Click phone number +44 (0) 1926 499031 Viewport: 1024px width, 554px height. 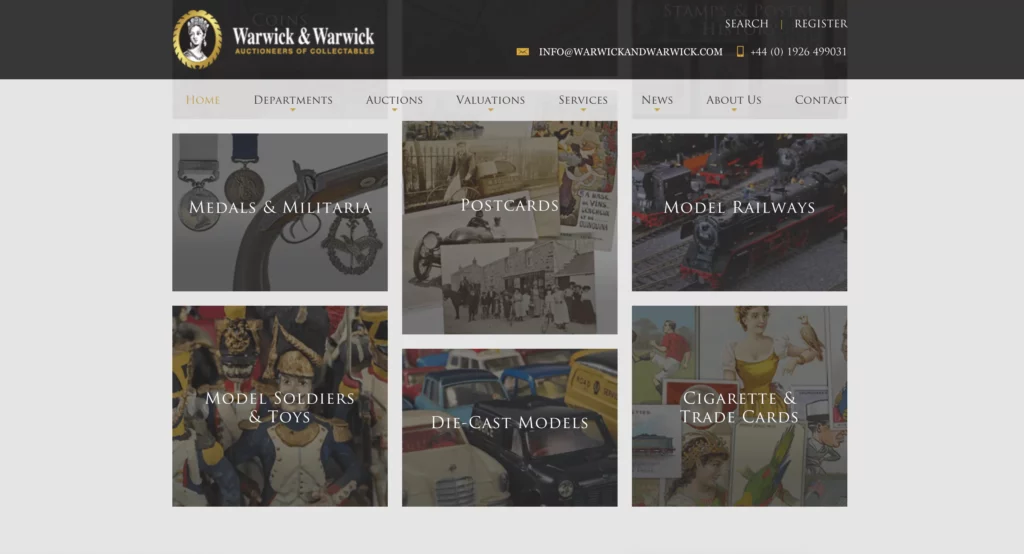(798, 52)
